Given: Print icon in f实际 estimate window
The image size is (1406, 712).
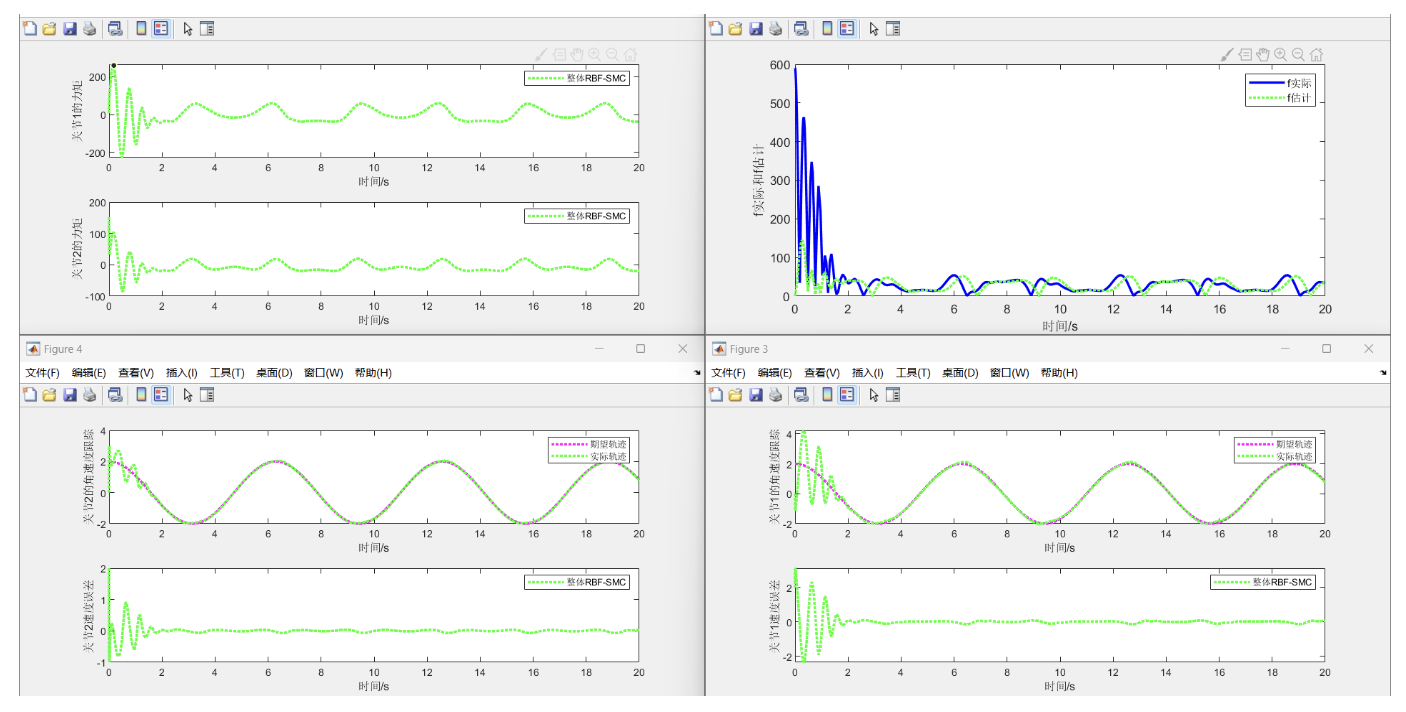Looking at the screenshot, I should 775,29.
